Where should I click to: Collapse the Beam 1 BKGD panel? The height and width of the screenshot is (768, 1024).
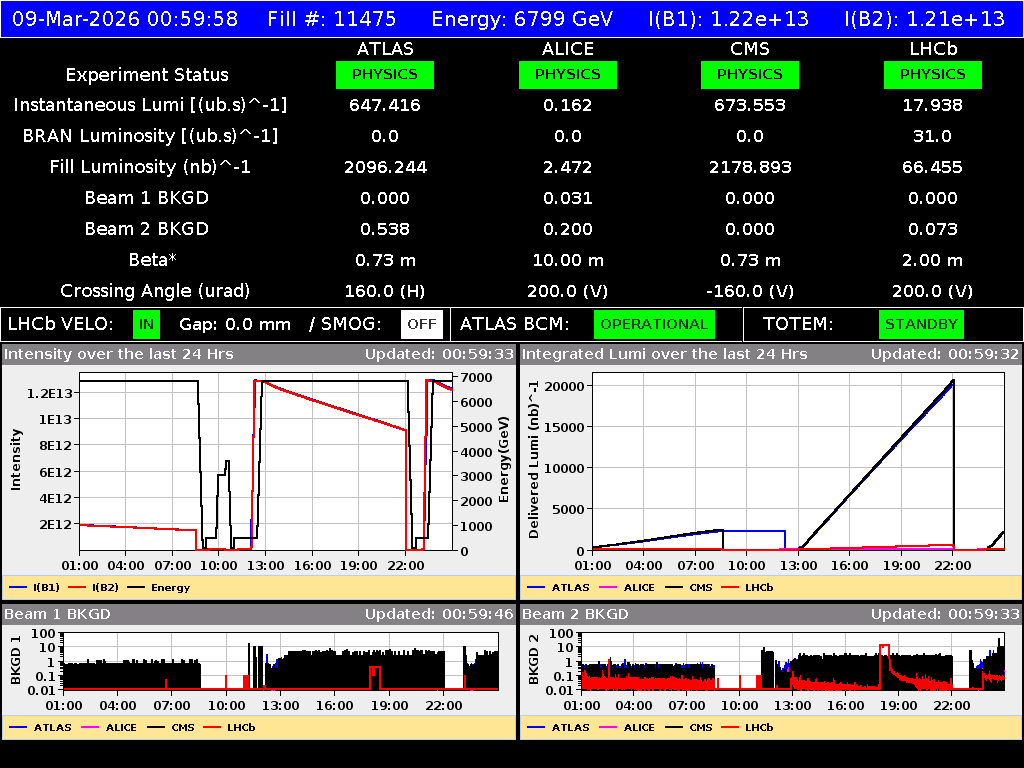pyautogui.click(x=60, y=614)
